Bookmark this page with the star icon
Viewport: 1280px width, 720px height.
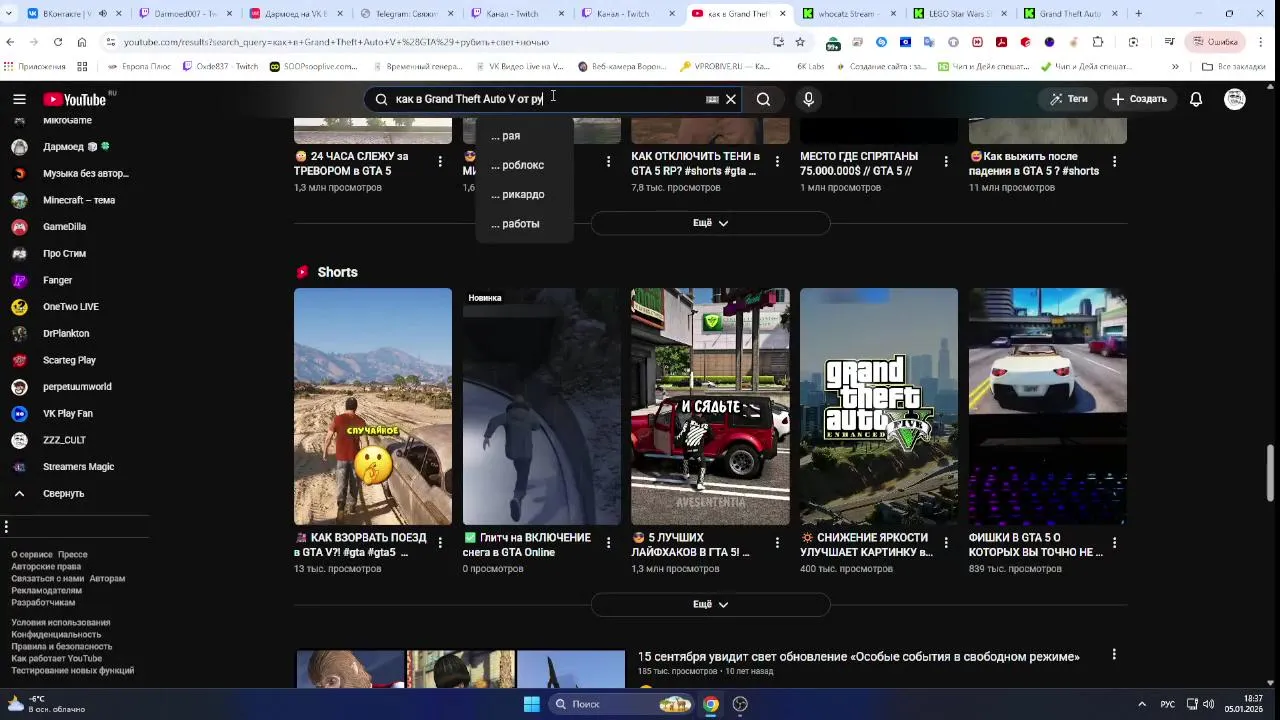click(800, 42)
